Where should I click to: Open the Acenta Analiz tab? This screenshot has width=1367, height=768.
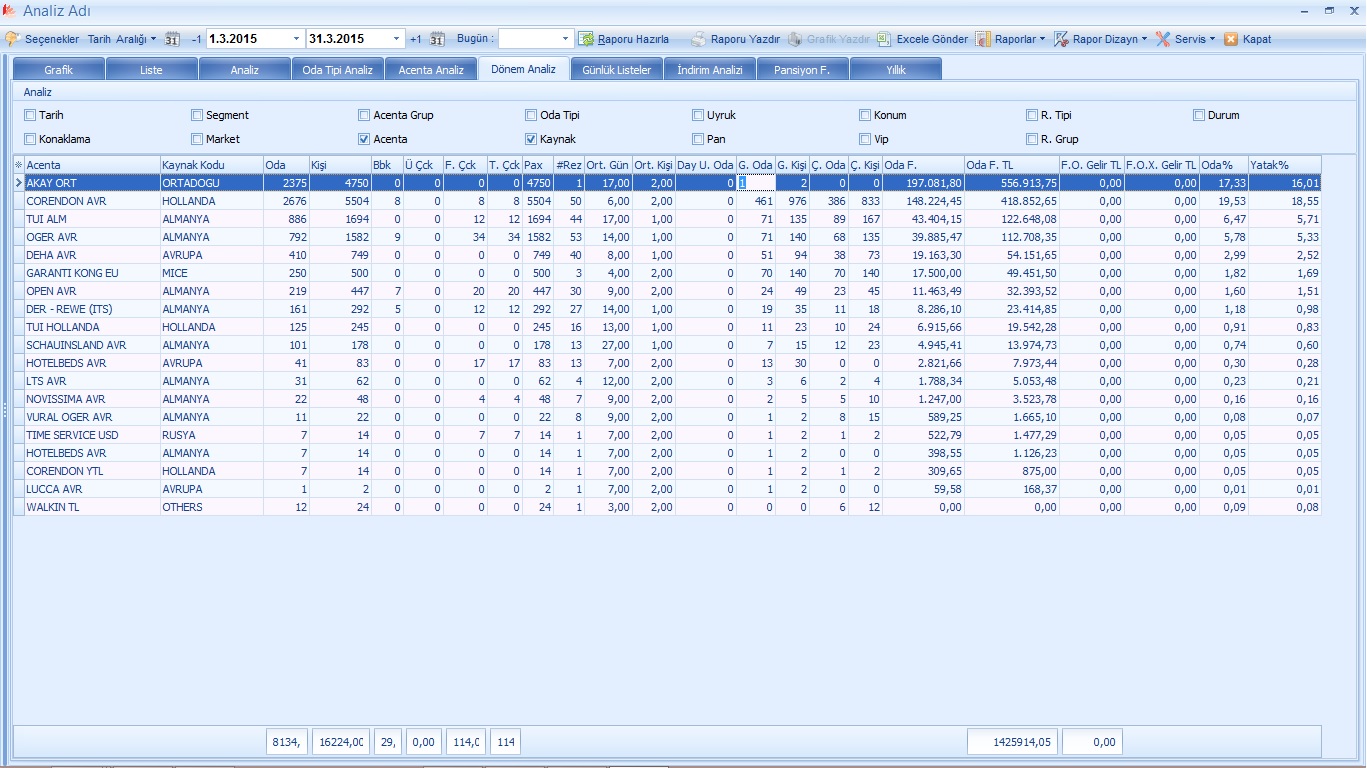[x=430, y=70]
